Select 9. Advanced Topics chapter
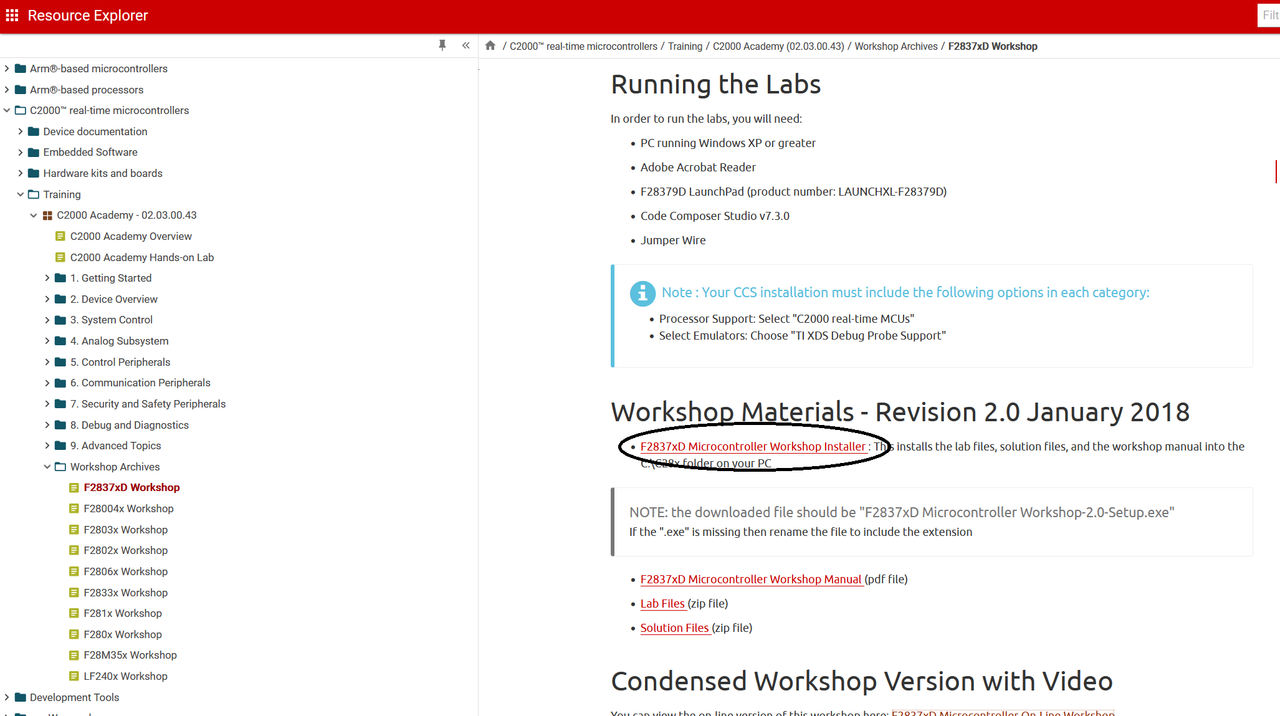This screenshot has width=1280, height=716. (115, 446)
